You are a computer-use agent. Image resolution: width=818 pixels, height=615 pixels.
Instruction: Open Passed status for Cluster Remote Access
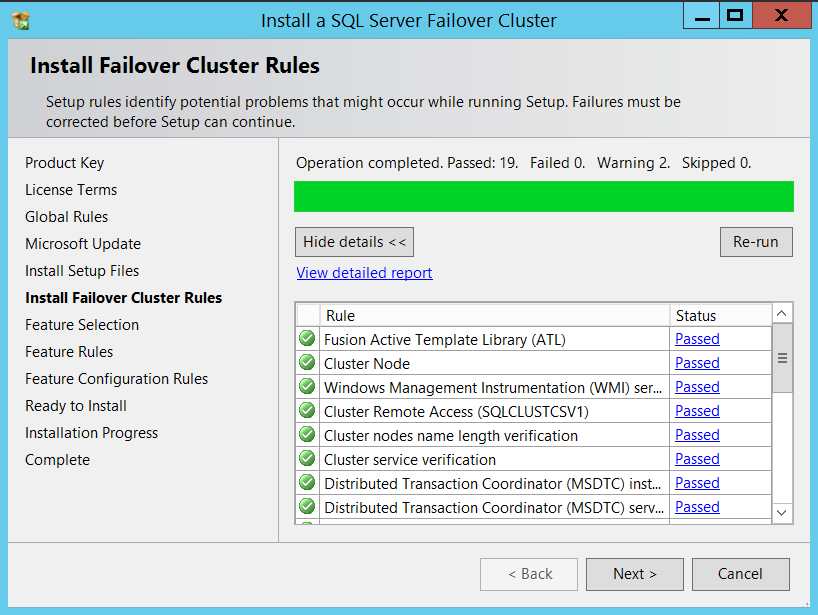pyautogui.click(x=697, y=411)
